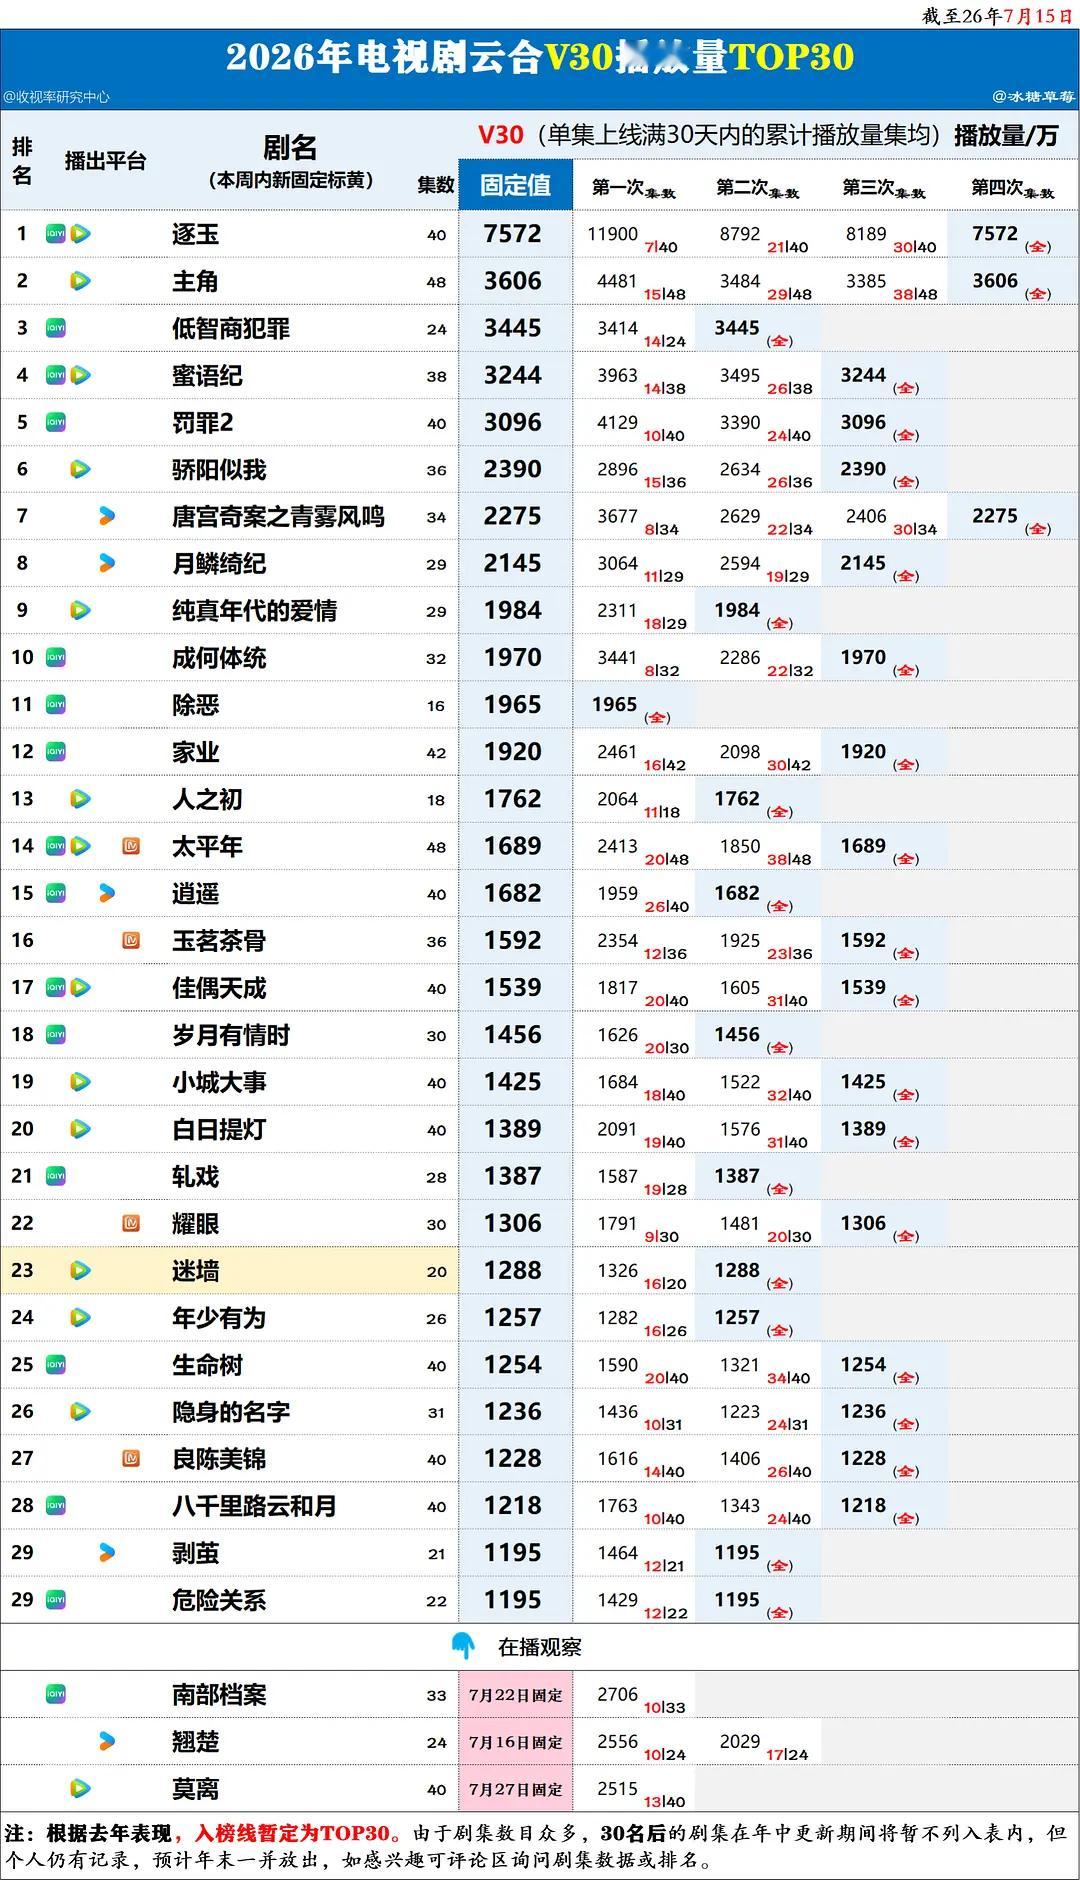Click the red text 入榜线暂定为TOP30
Image resolution: width=1080 pixels, height=1881 pixels.
(x=292, y=1833)
